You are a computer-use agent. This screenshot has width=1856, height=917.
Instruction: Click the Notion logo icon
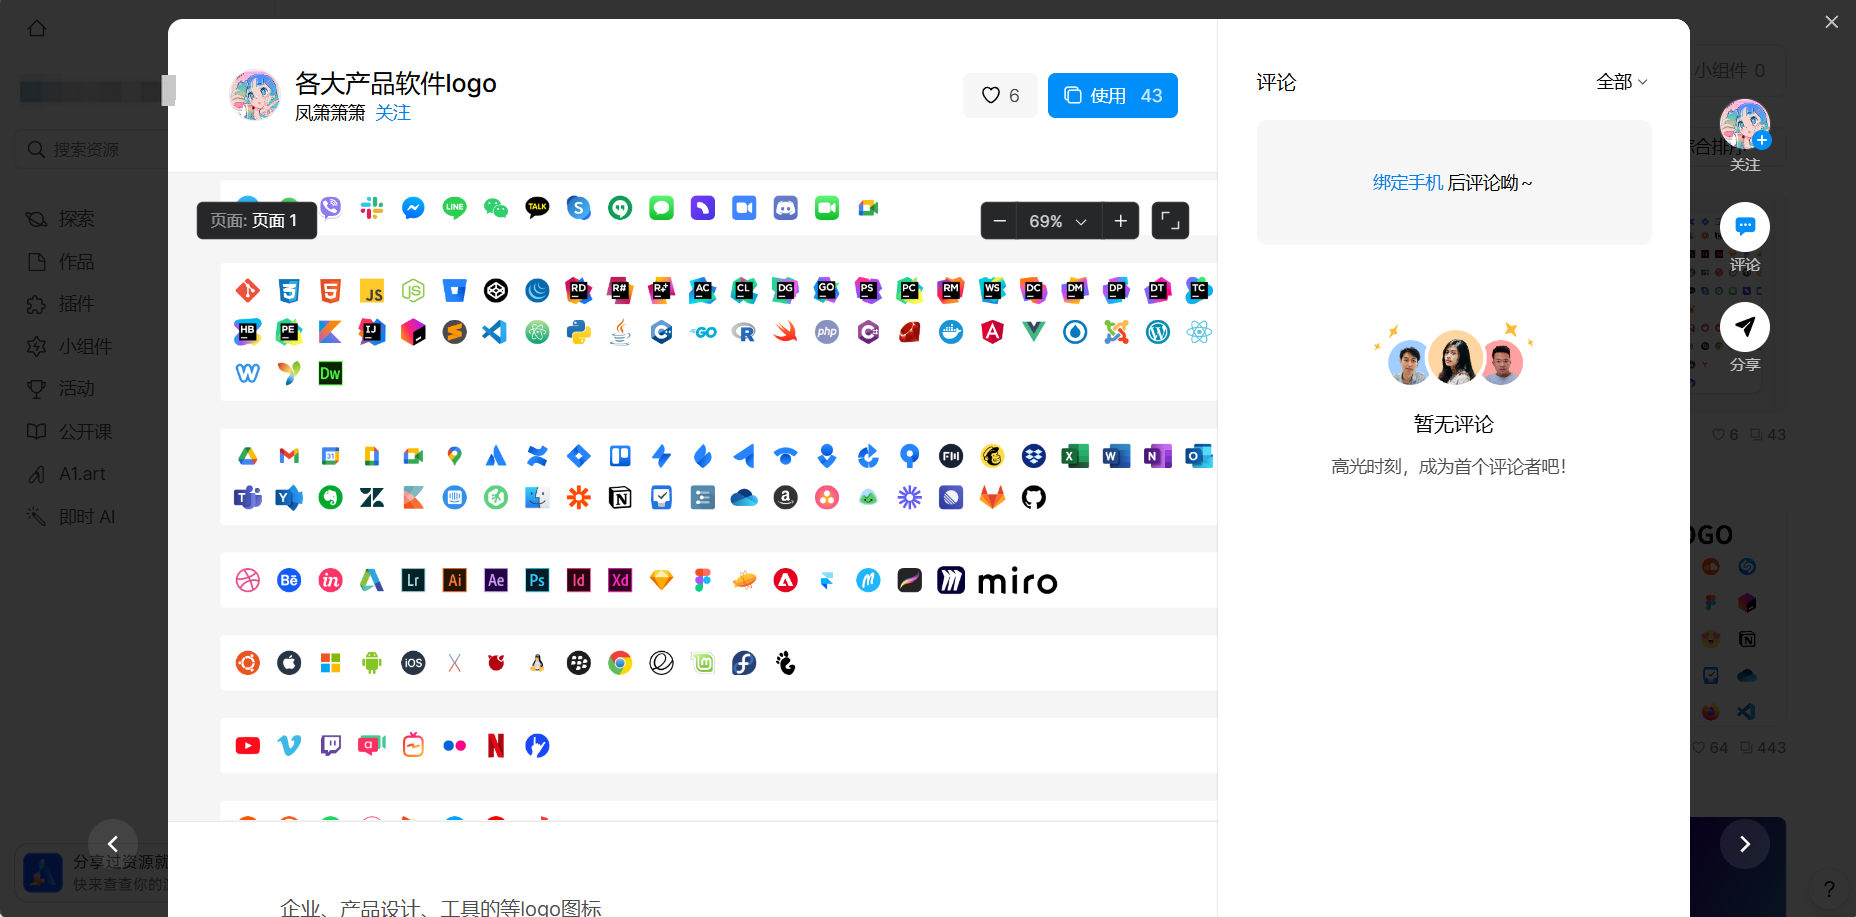coord(620,498)
